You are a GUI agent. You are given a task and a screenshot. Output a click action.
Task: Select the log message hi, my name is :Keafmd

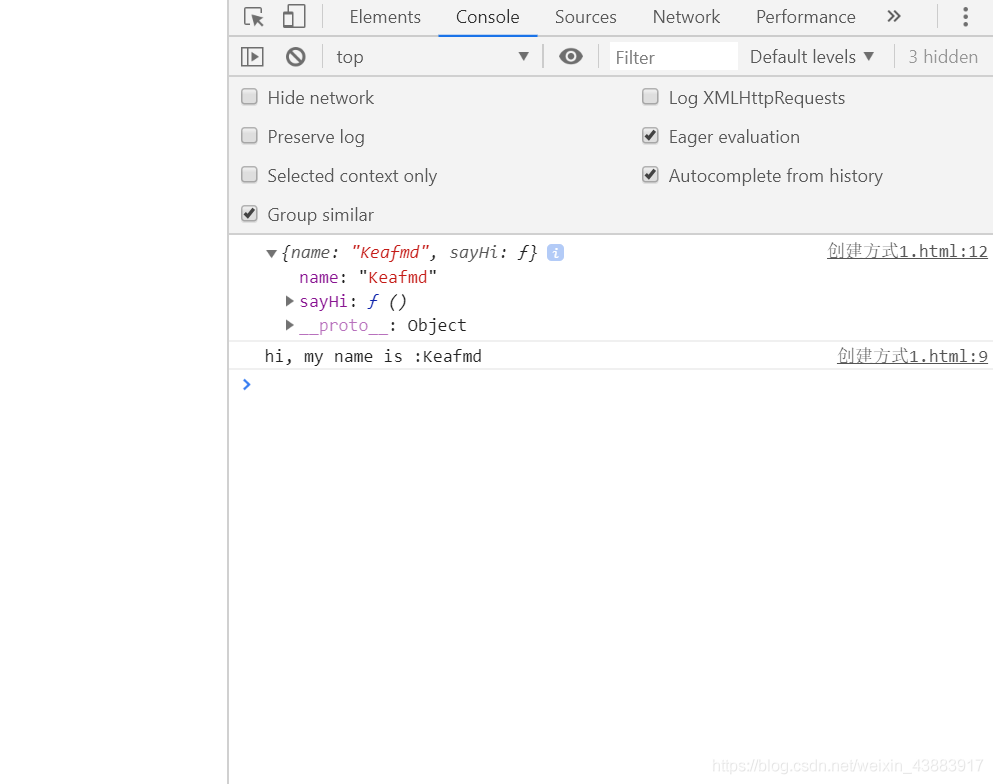(373, 357)
